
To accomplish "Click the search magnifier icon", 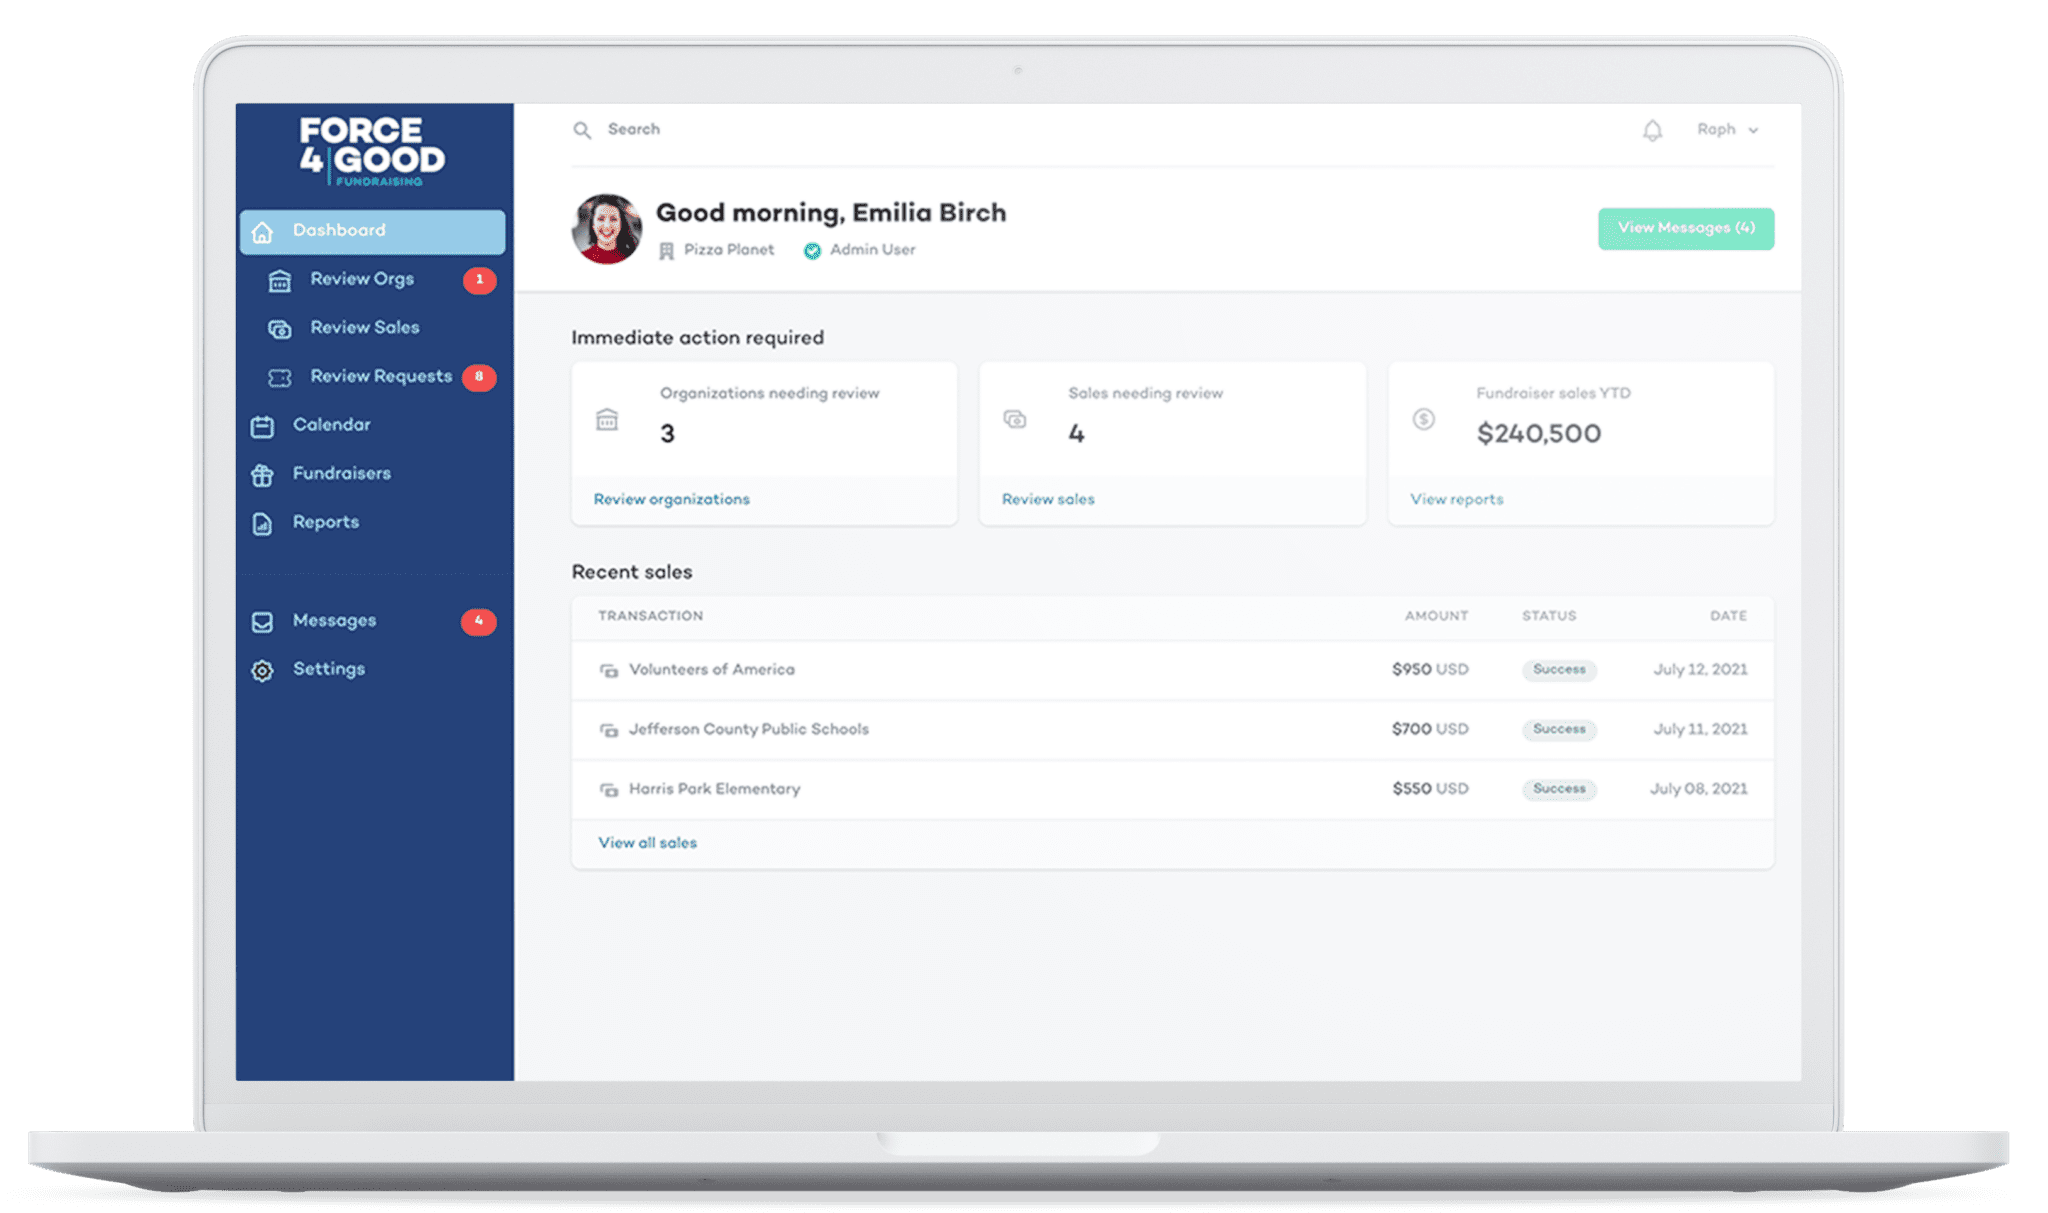I will click(581, 130).
